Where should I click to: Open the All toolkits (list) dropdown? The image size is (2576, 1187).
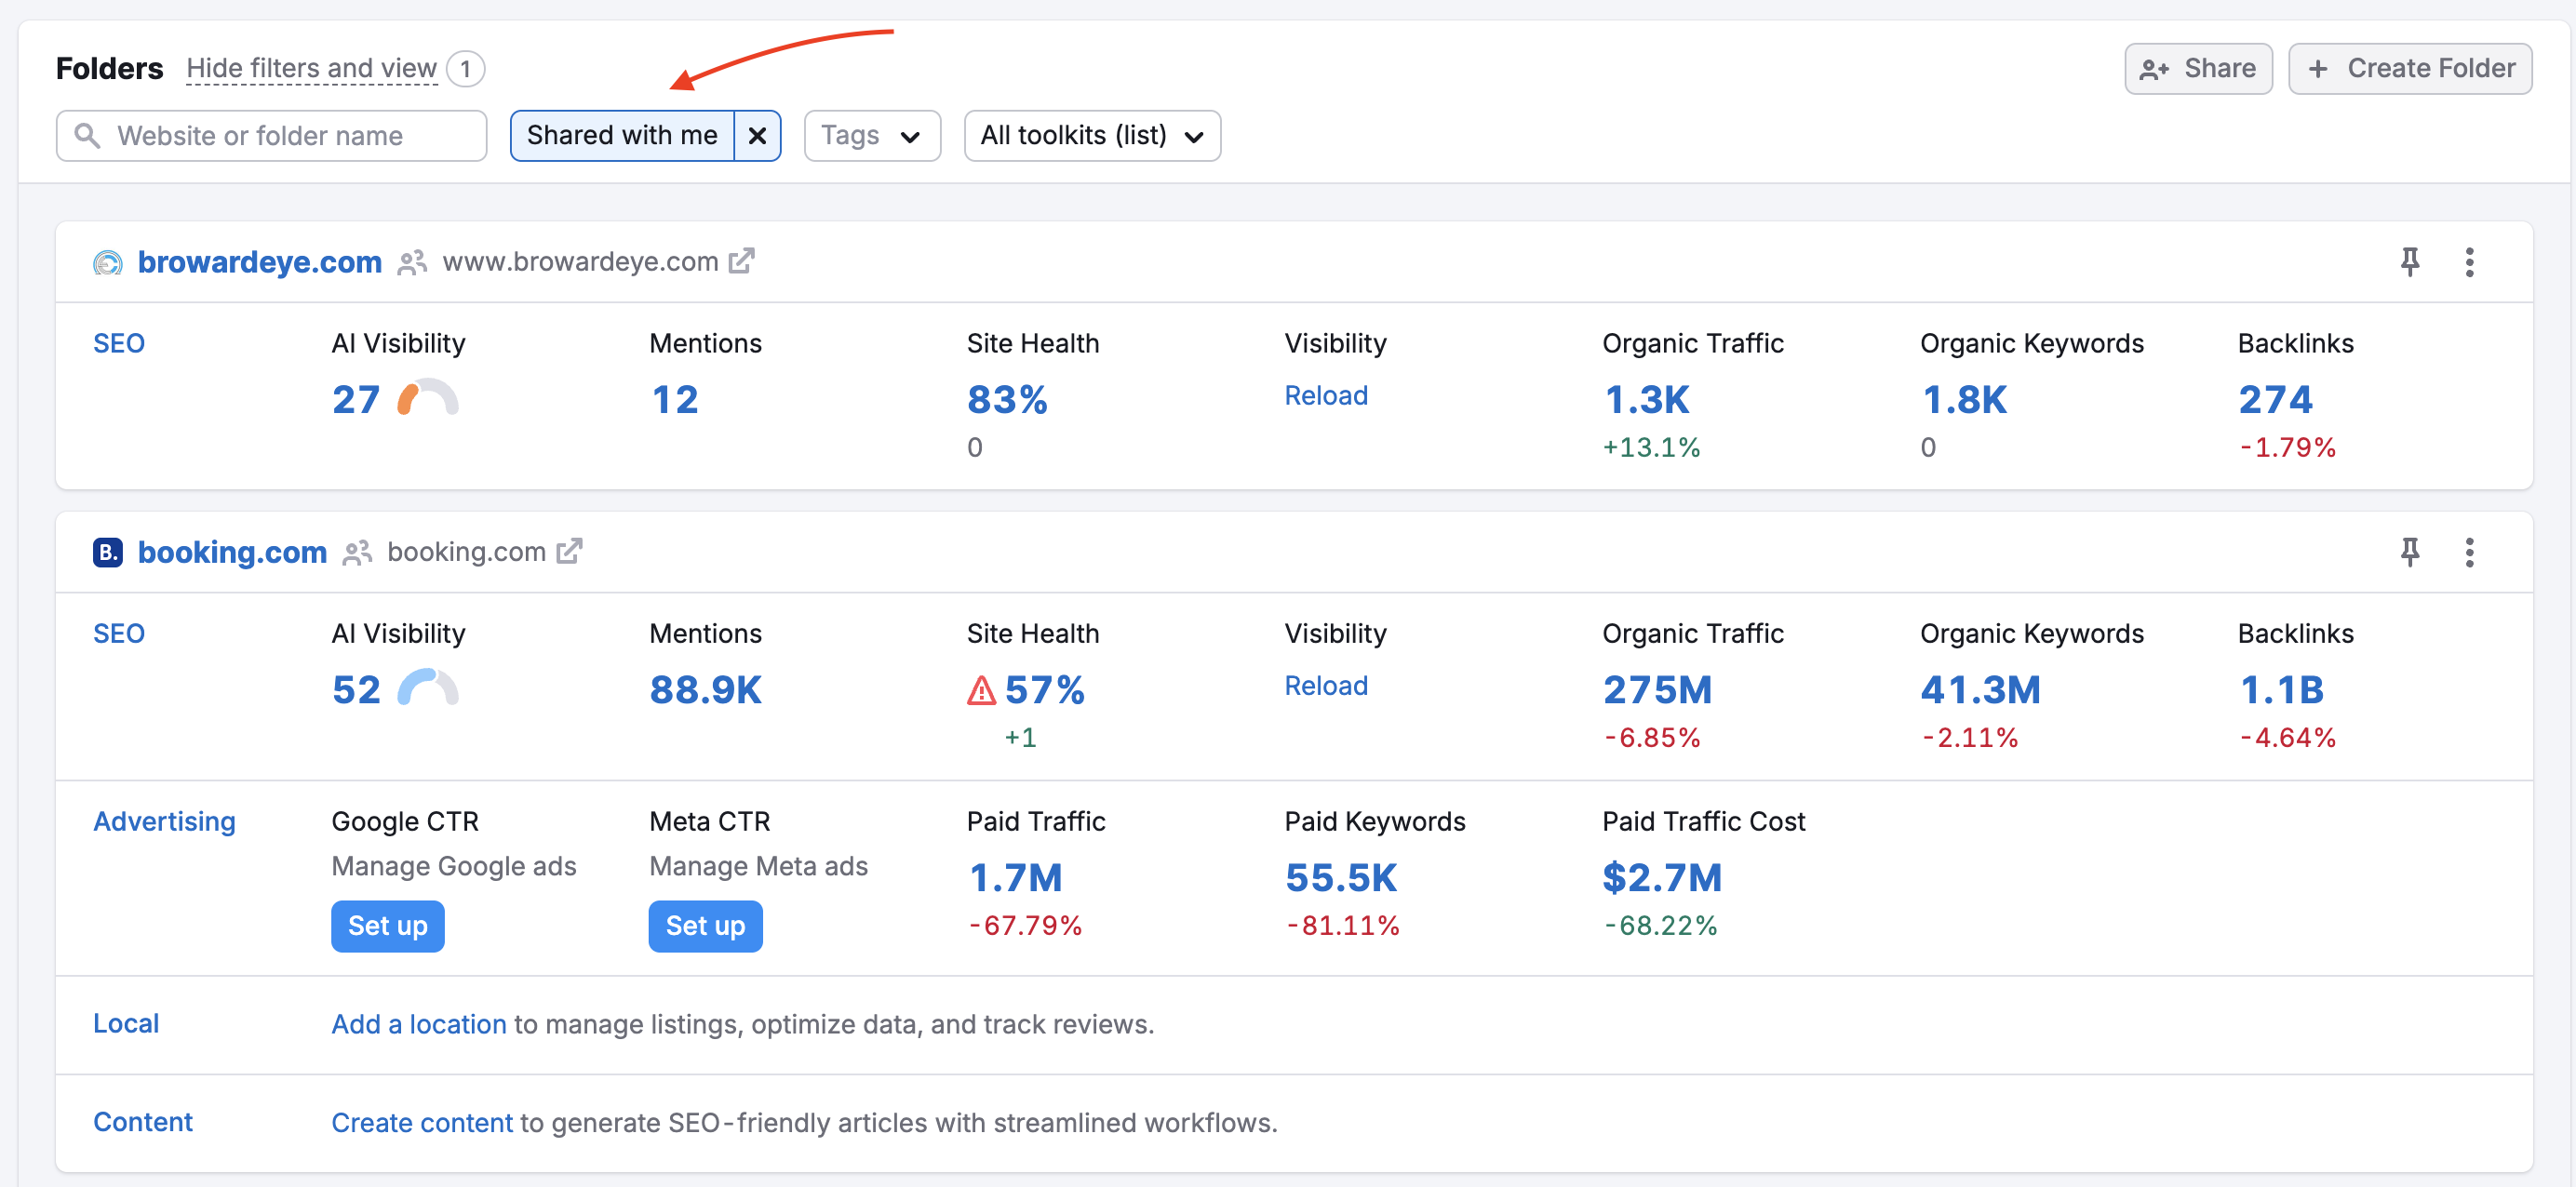point(1091,136)
